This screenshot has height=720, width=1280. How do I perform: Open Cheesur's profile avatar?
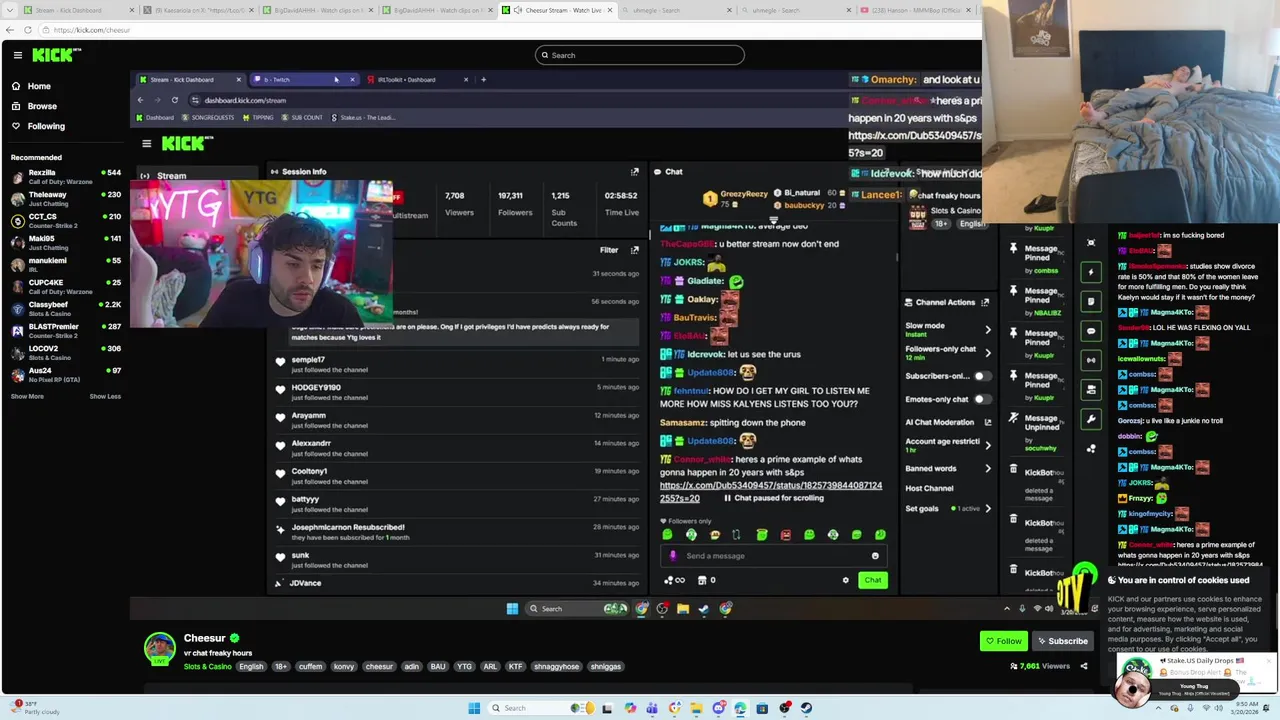coord(159,648)
